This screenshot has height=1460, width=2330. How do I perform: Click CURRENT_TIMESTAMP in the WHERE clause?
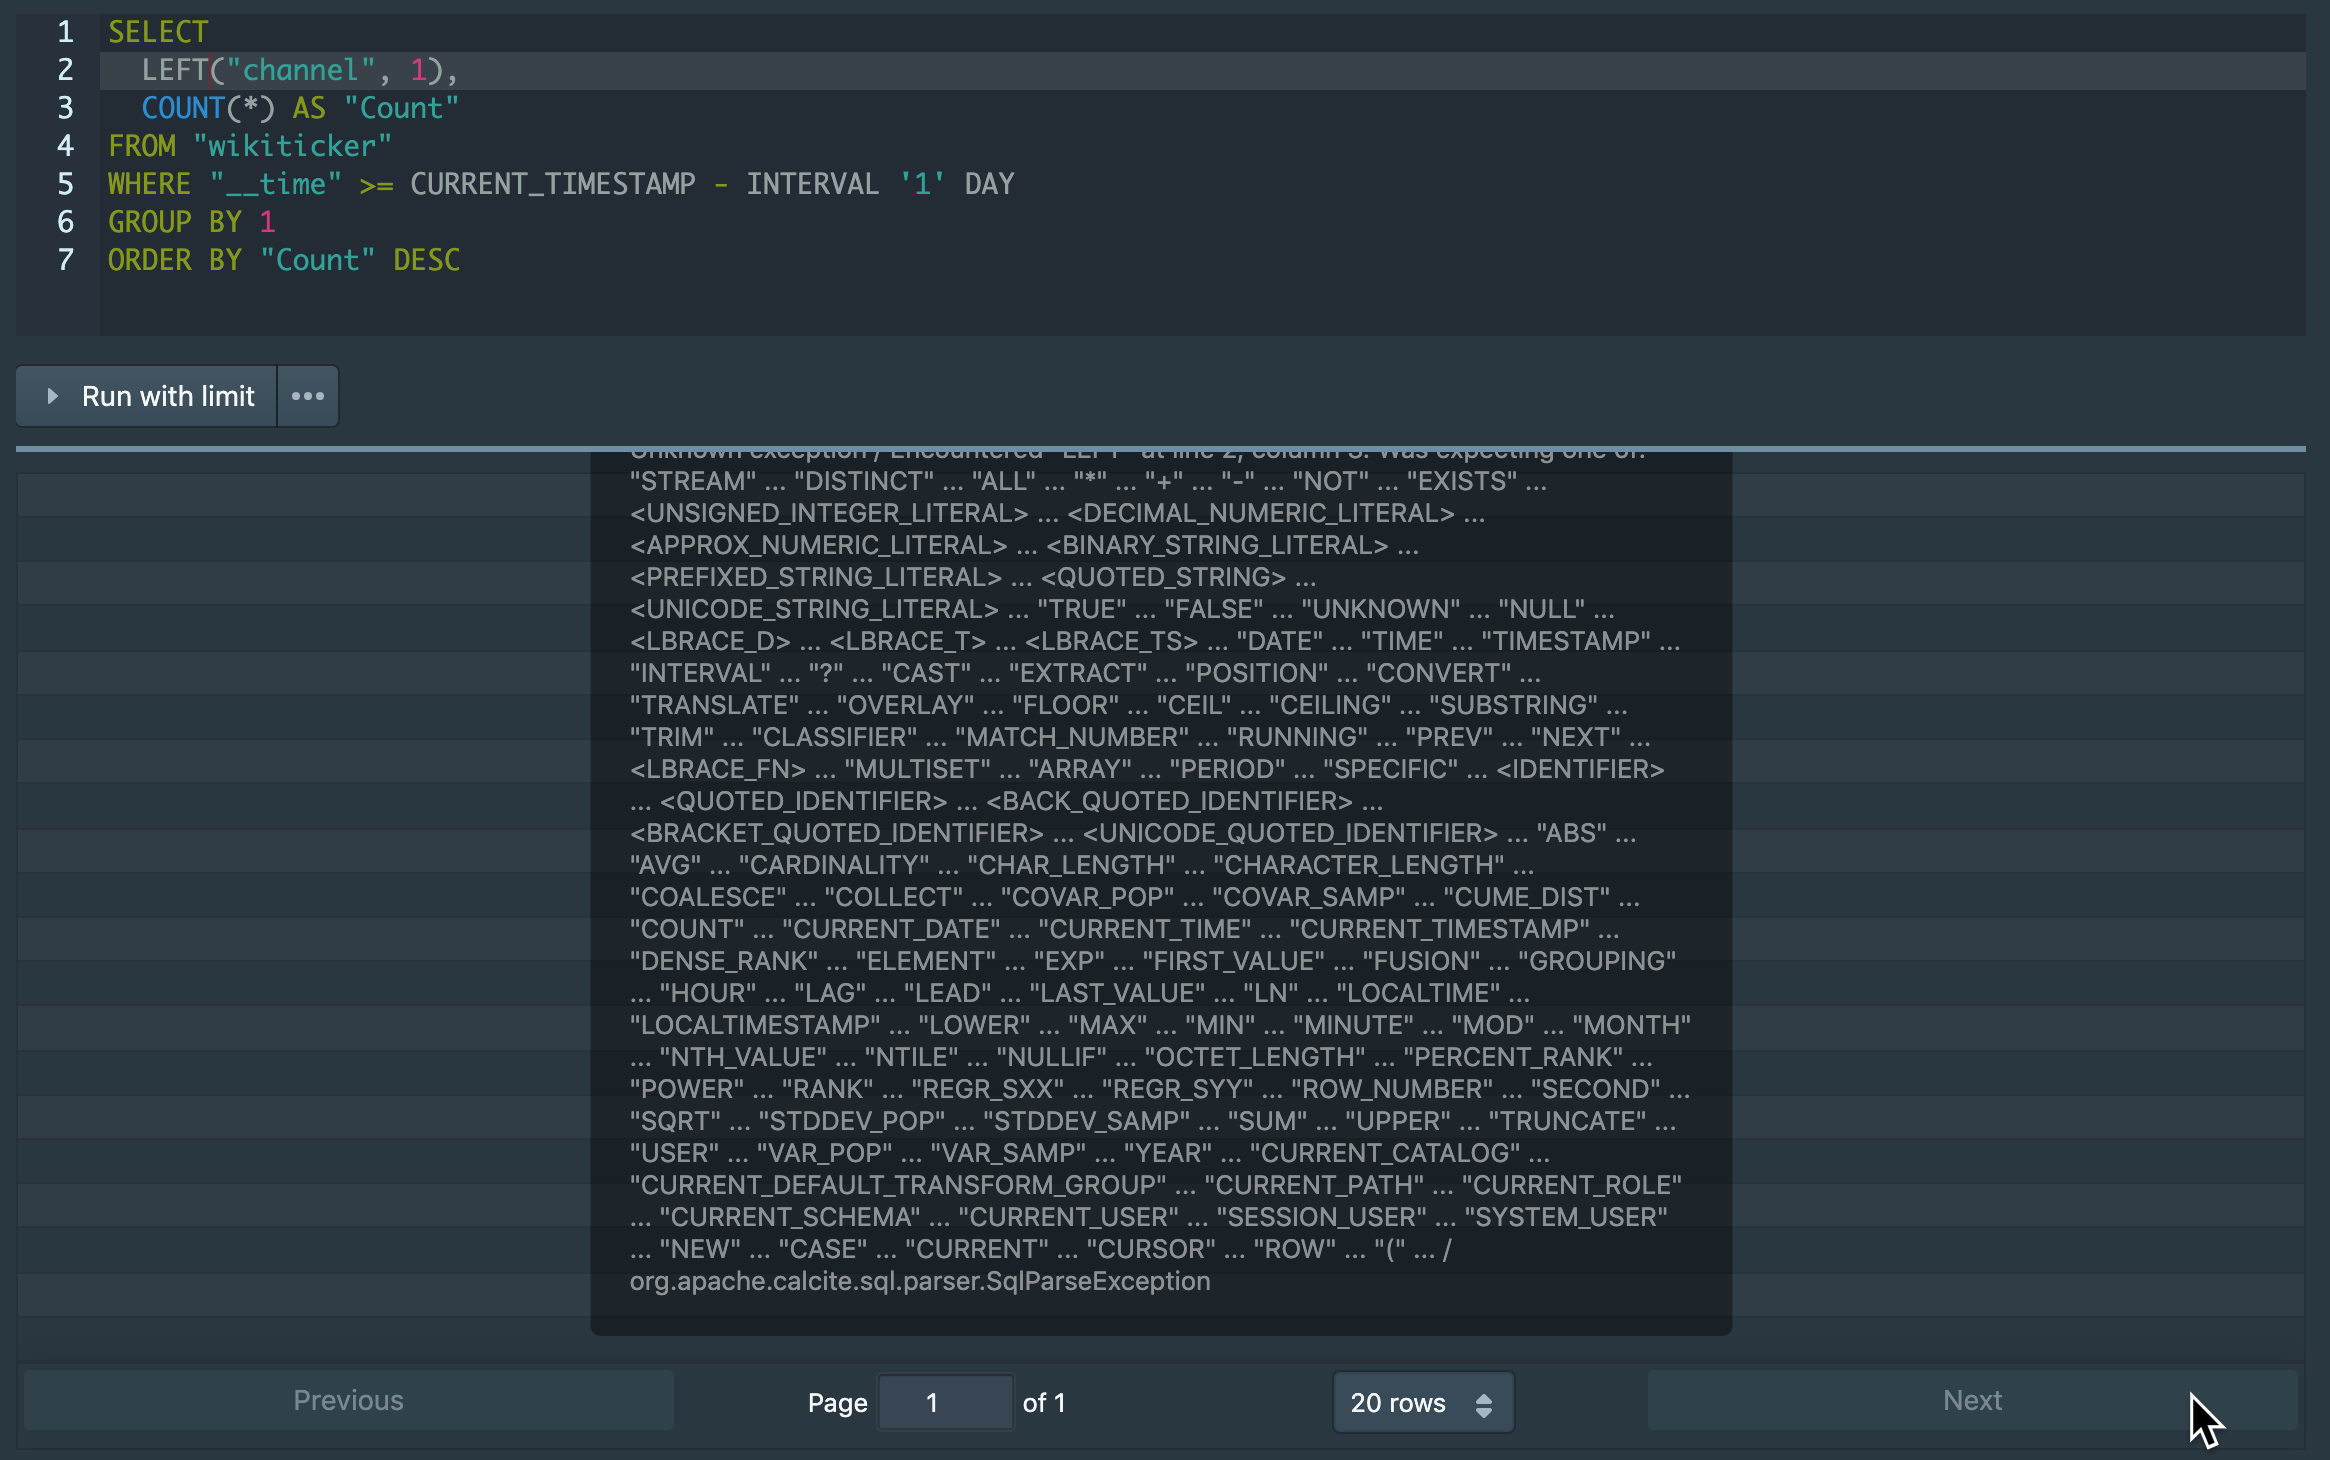click(552, 184)
